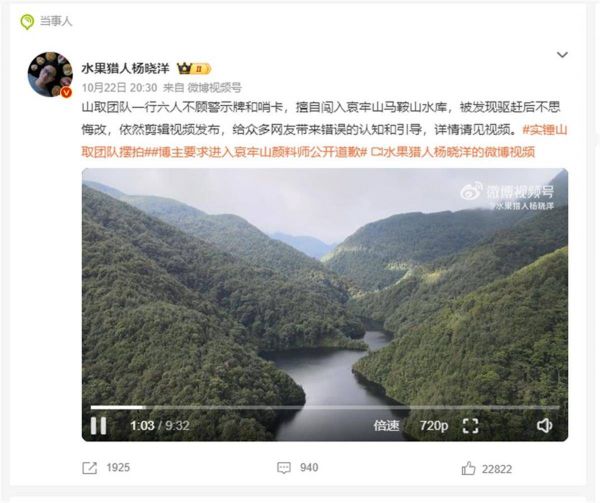The height and width of the screenshot is (503, 600).
Task: Click the 微博视频号 source link
Action: [x=214, y=88]
